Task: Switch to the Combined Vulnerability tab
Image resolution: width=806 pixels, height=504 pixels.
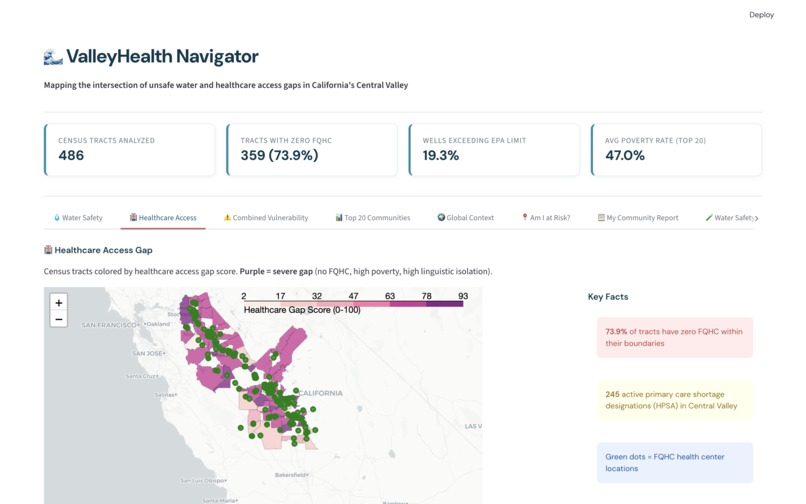Action: click(x=266, y=218)
